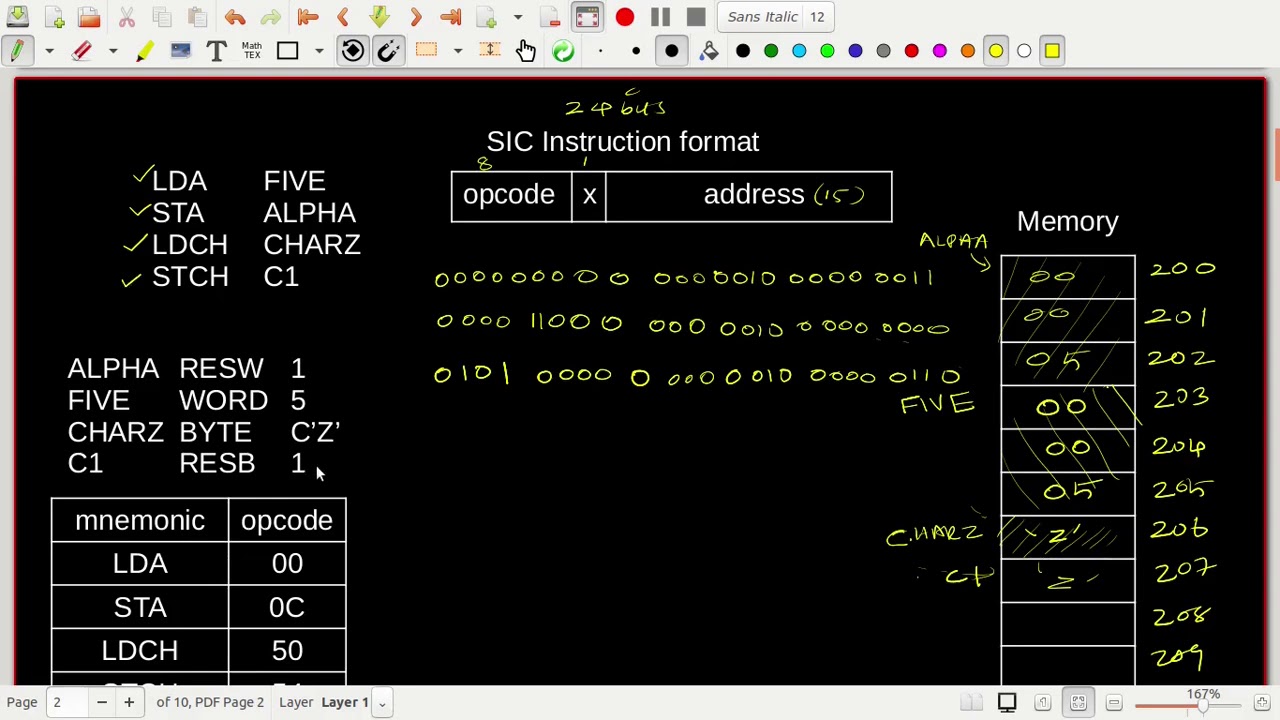Create a new document
The image size is (1280, 720).
pos(54,17)
